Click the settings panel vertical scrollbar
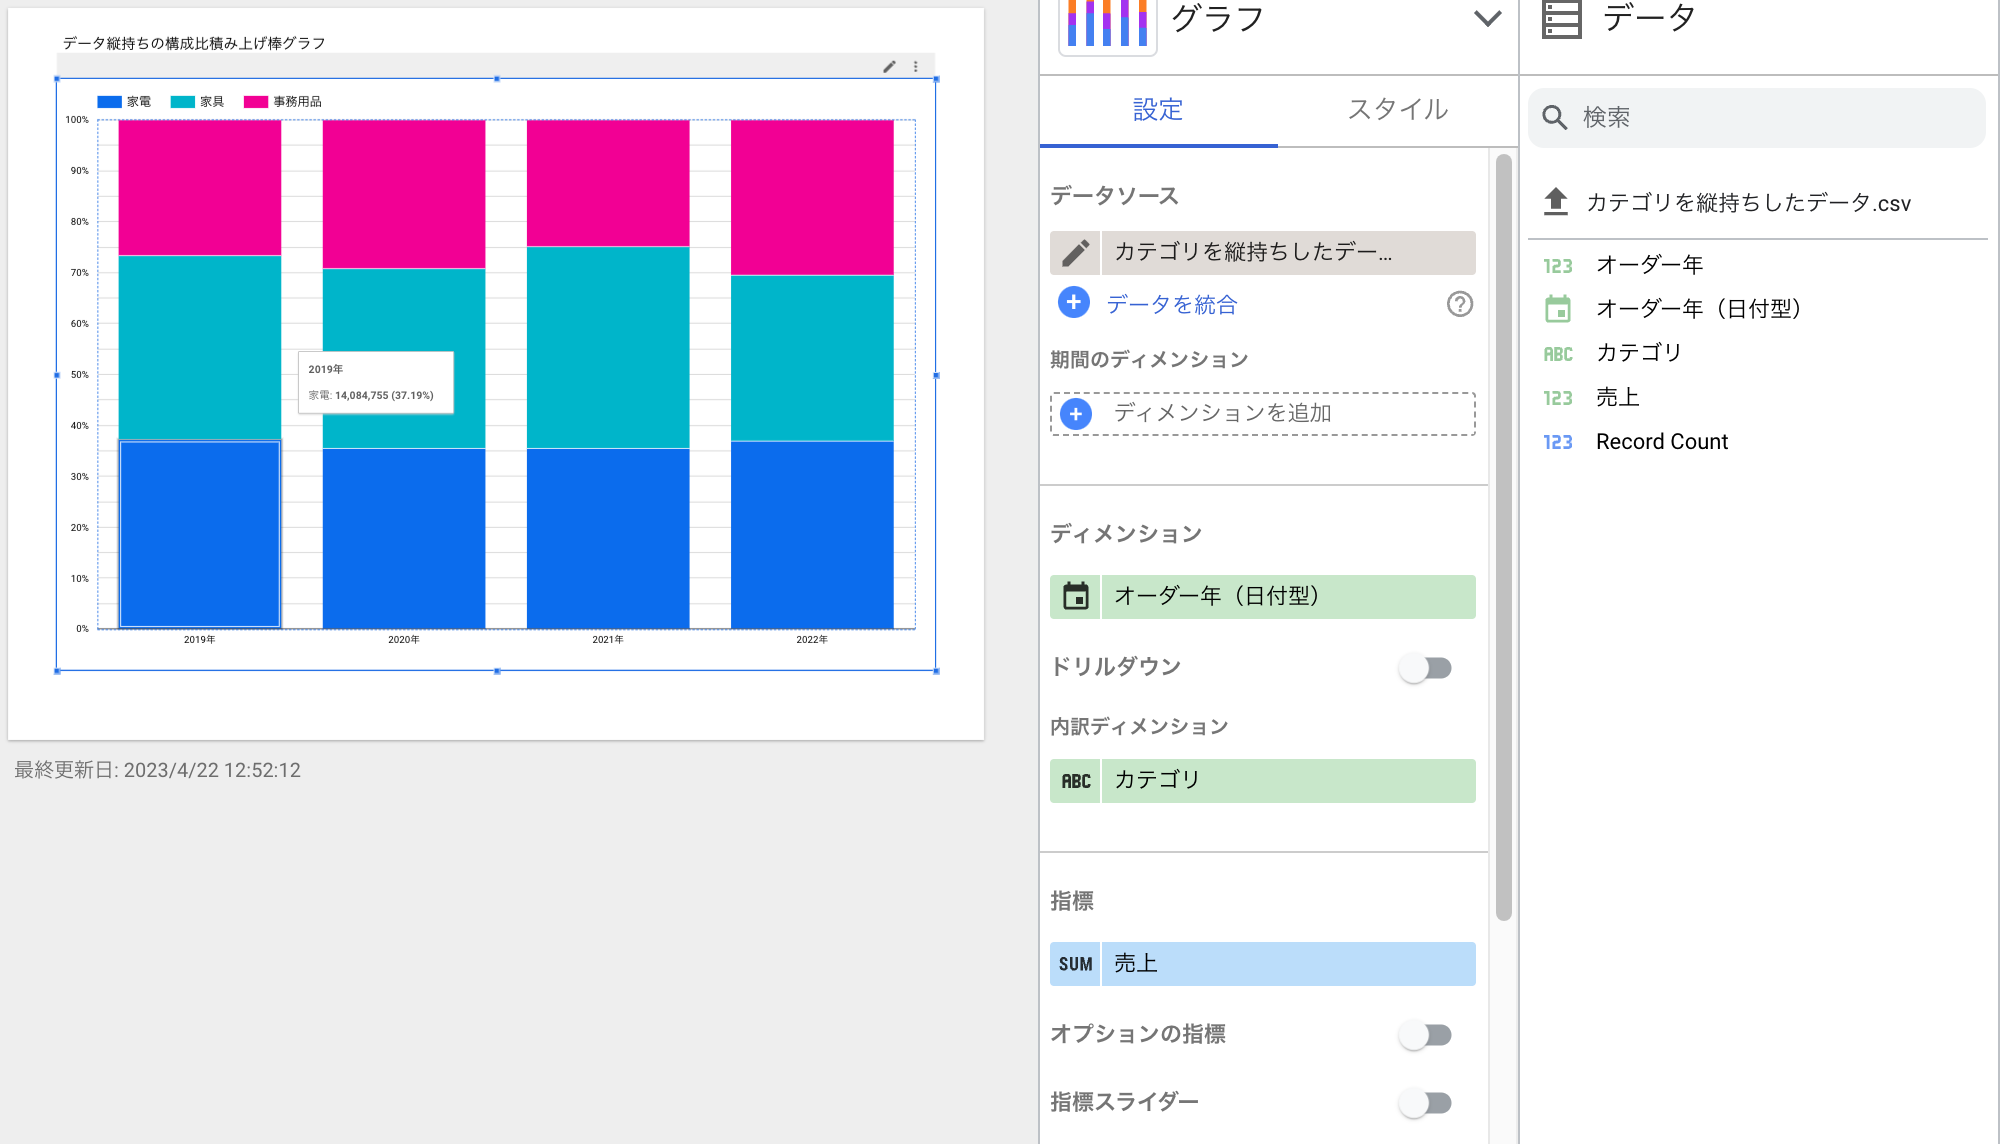This screenshot has height=1144, width=2002. click(x=1503, y=537)
